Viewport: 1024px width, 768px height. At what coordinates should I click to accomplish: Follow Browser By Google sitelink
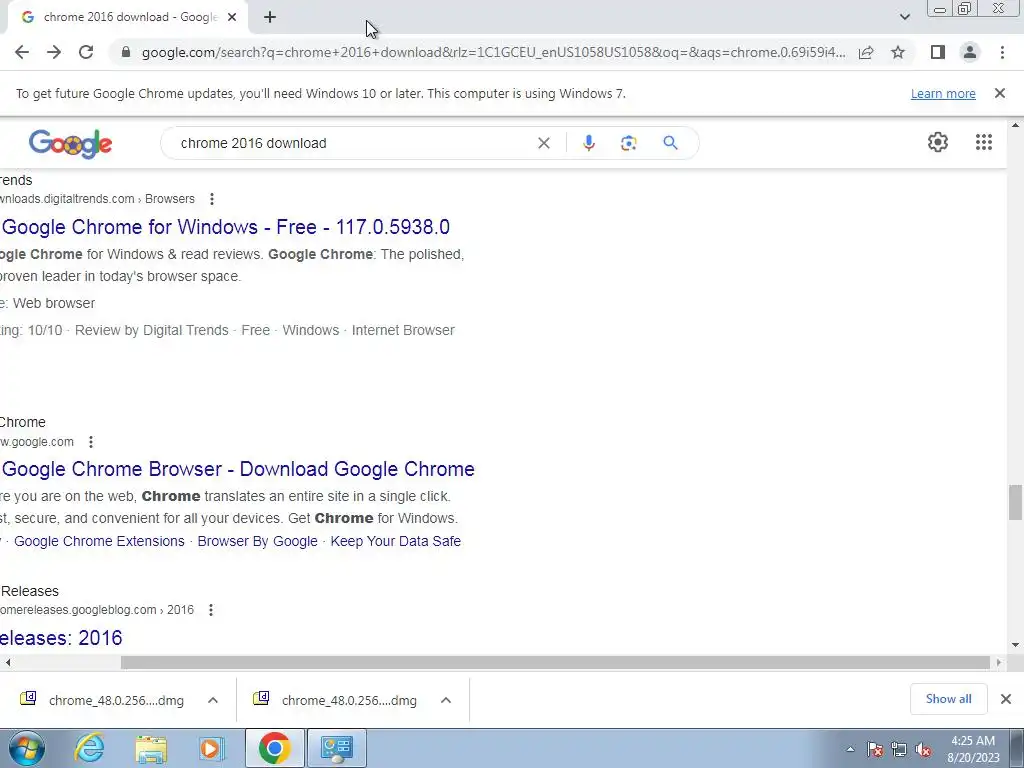click(x=257, y=541)
